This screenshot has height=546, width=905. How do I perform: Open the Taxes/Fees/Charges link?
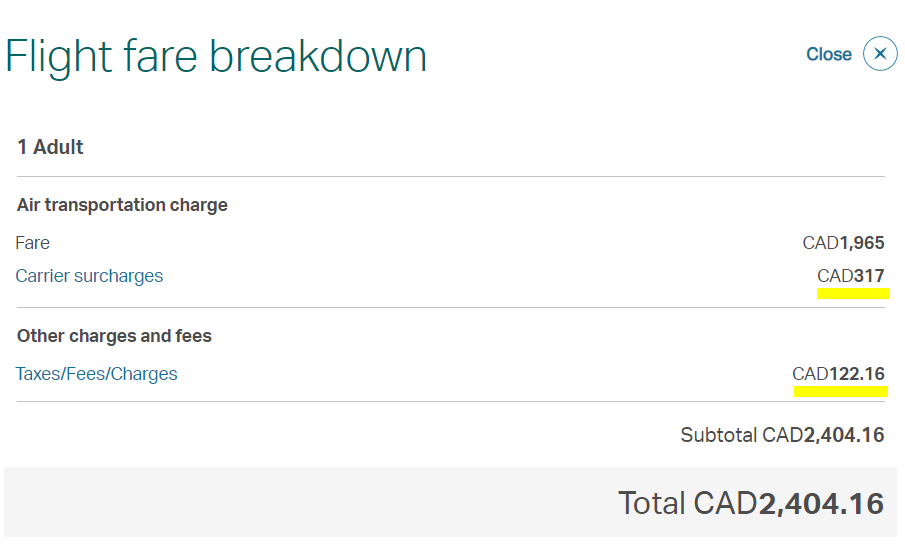(x=96, y=374)
